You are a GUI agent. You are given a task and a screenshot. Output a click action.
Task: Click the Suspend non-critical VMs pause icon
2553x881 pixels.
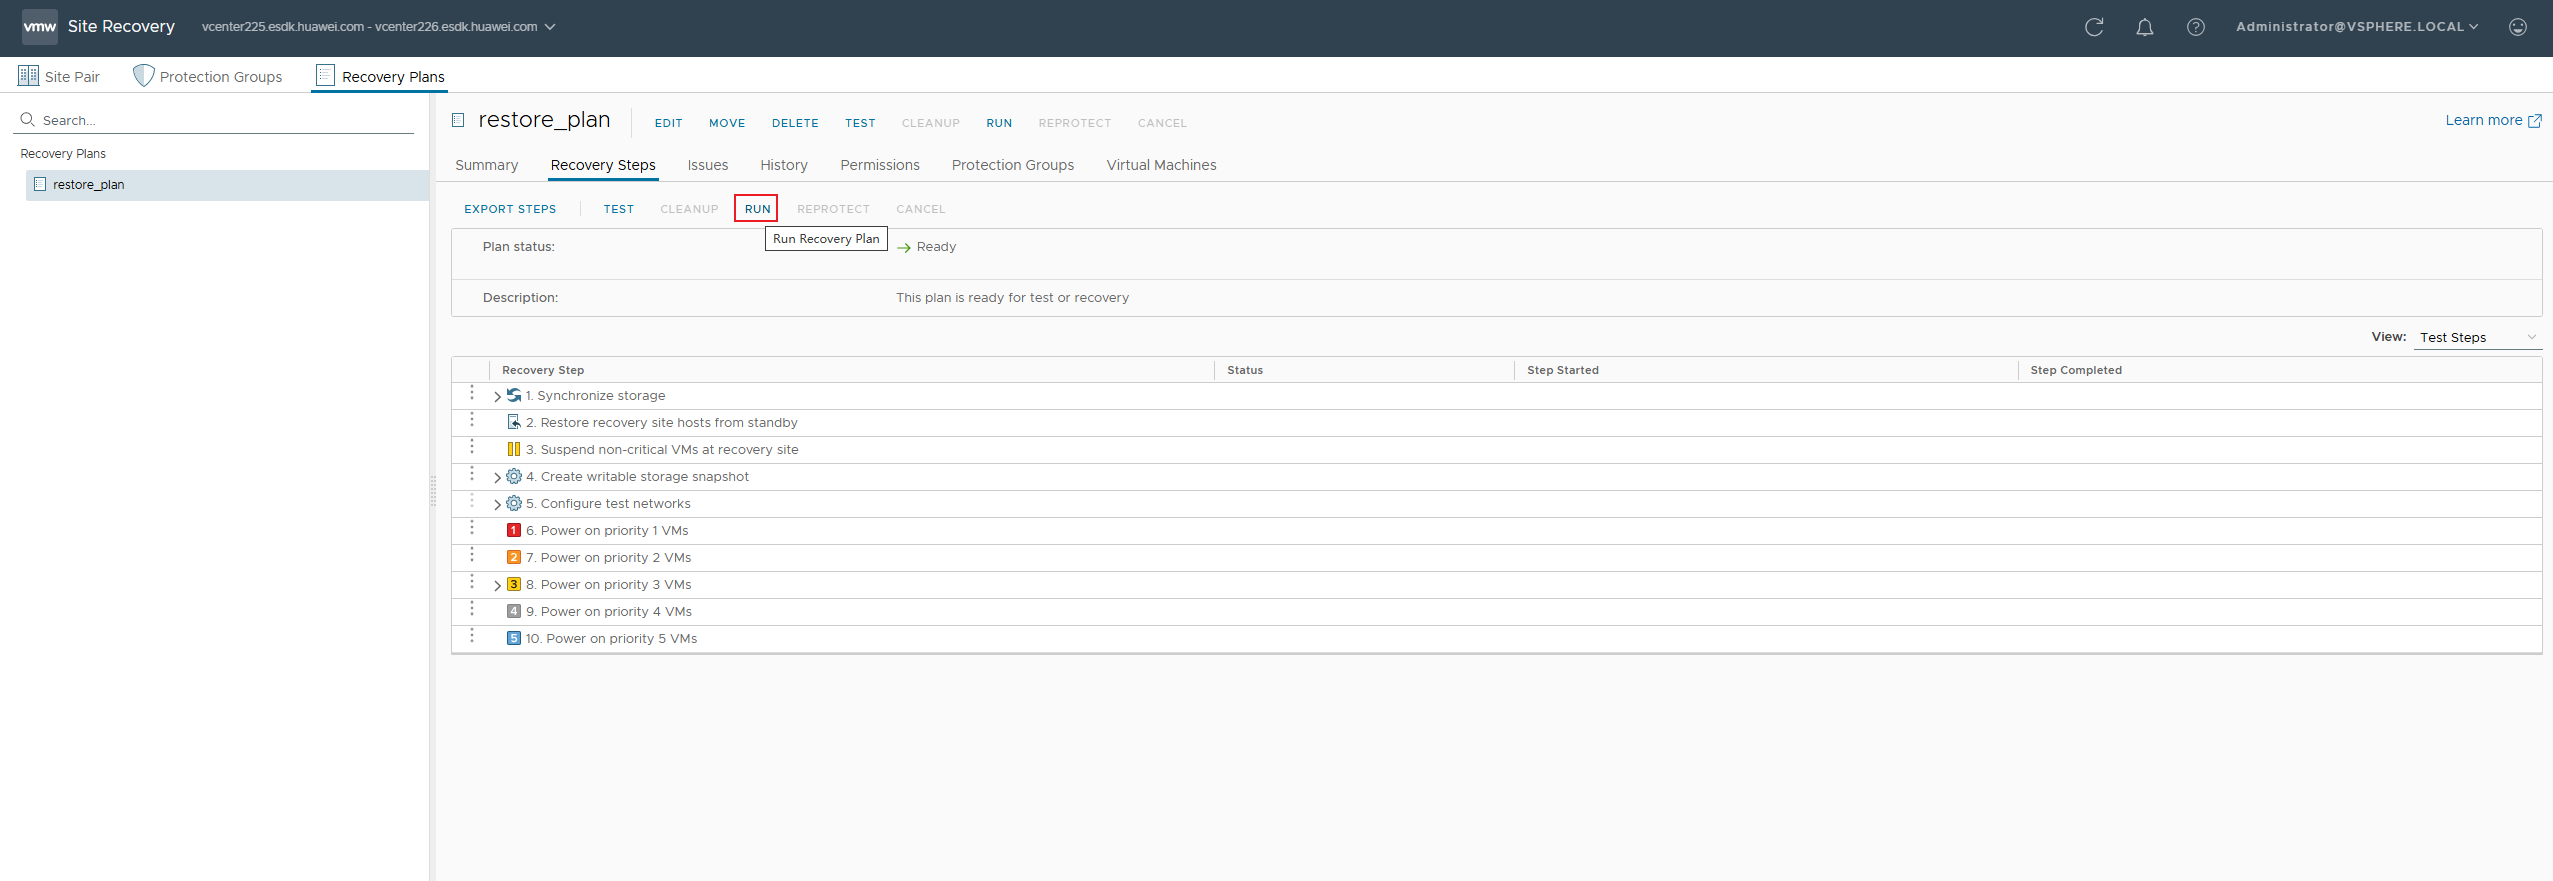pyautogui.click(x=514, y=449)
